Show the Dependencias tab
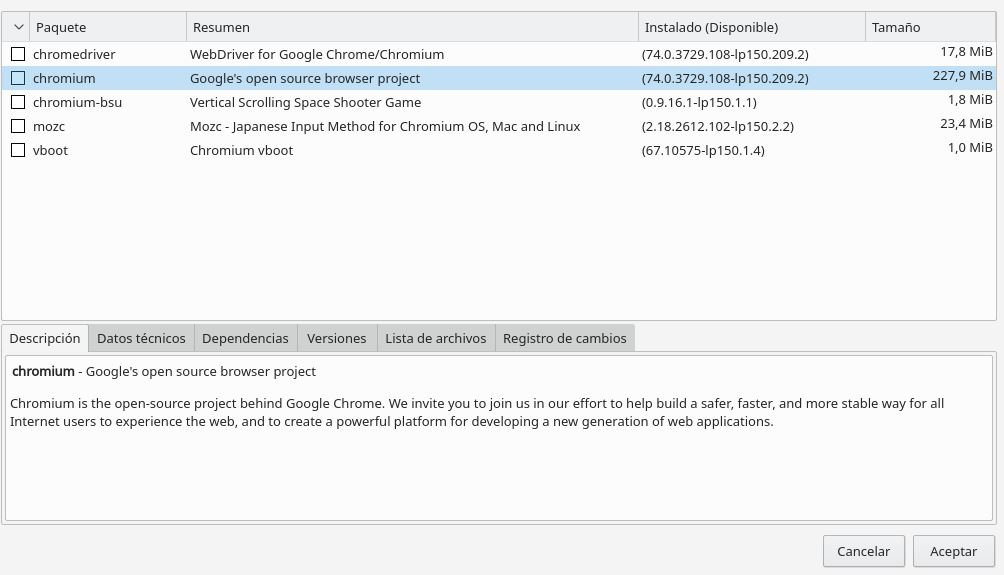 (245, 338)
